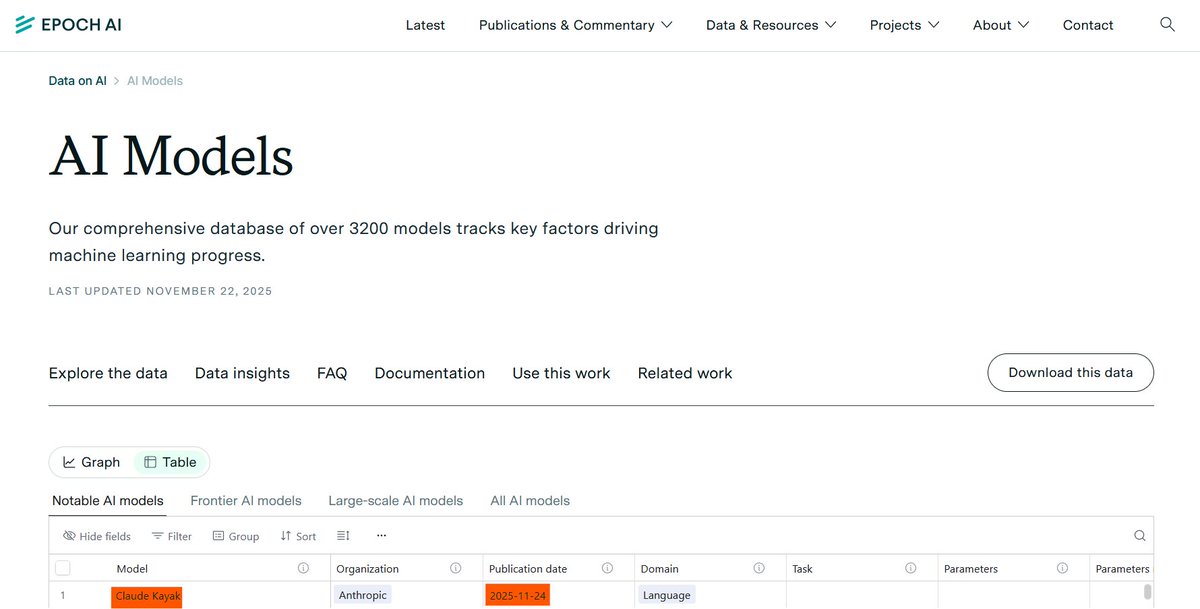Expand the Projects dropdown menu
1200x609 pixels.
[x=904, y=24]
